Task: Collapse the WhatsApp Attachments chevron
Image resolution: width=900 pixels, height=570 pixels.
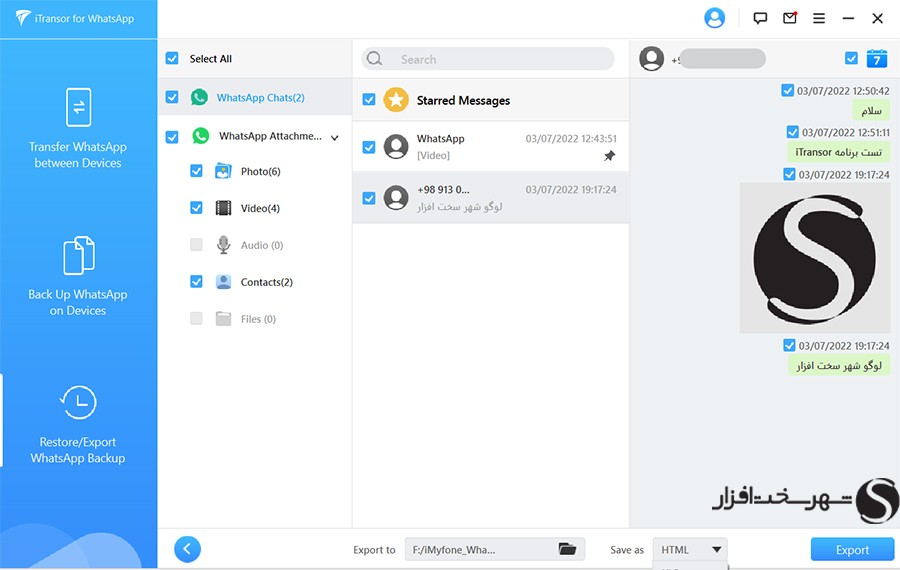Action: (x=335, y=137)
